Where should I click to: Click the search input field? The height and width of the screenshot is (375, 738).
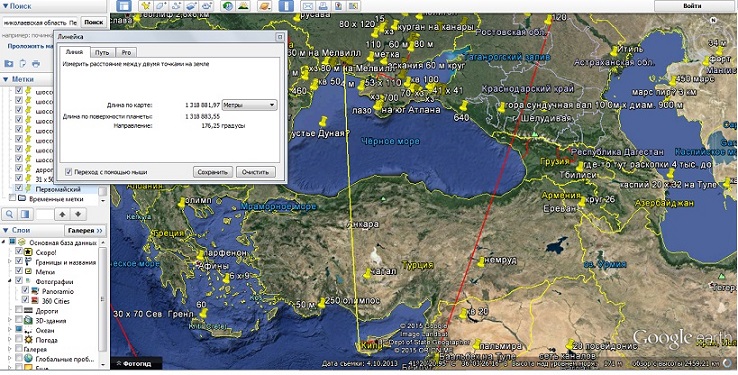40,22
